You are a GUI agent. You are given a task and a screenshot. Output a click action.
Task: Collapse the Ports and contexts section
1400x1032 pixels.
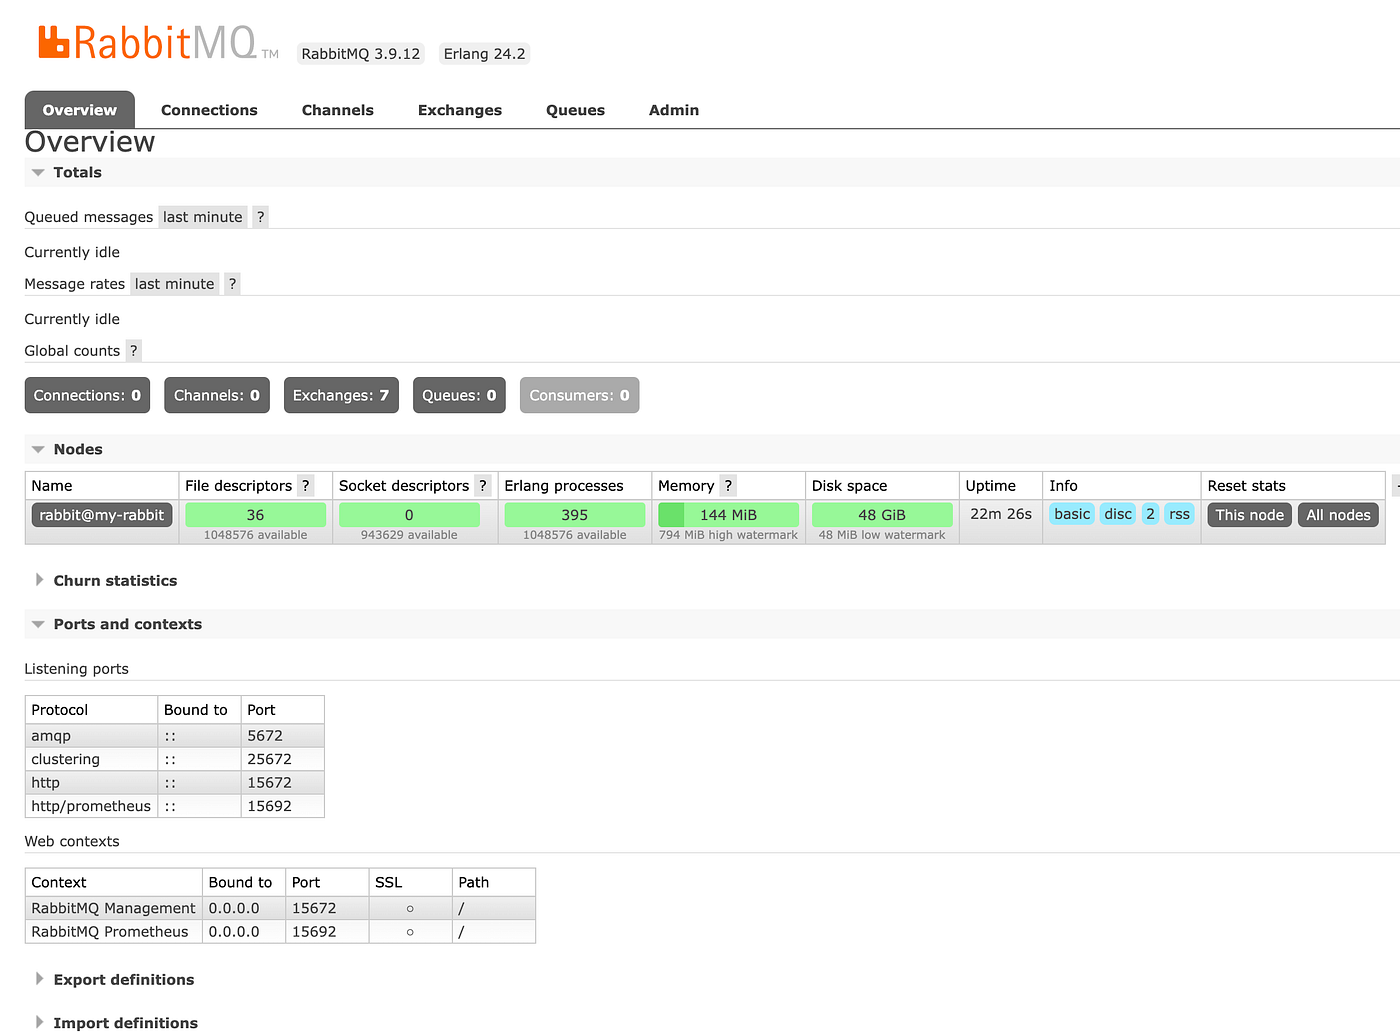128,624
